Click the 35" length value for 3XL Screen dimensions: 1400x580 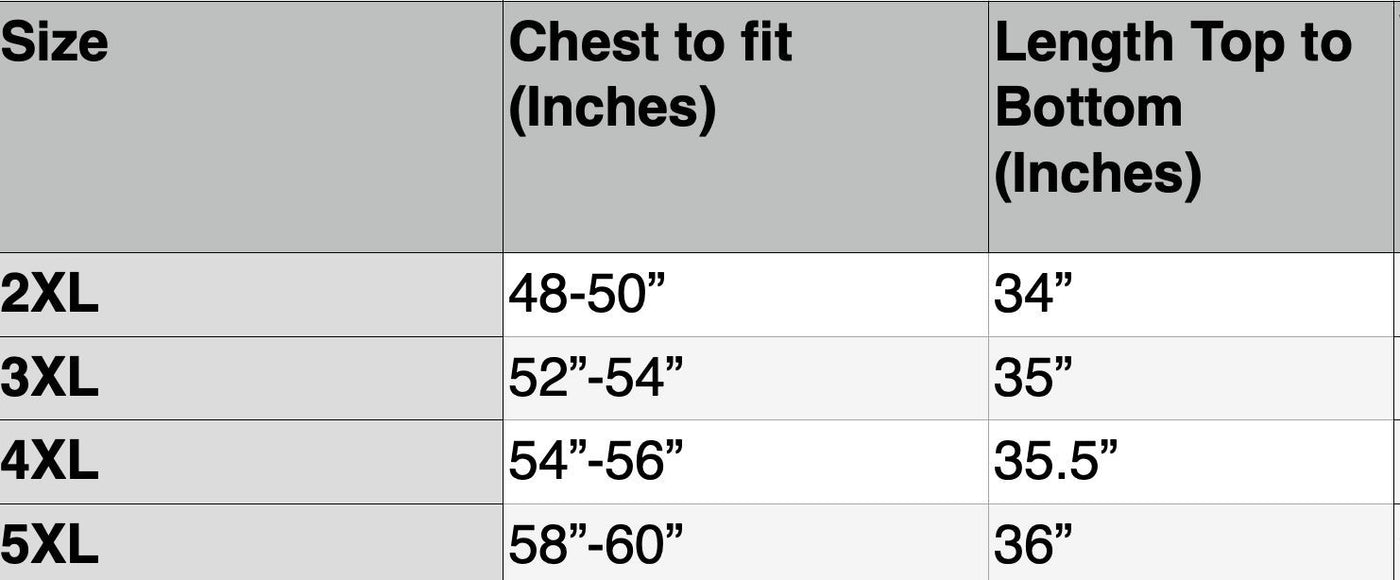coord(1033,379)
